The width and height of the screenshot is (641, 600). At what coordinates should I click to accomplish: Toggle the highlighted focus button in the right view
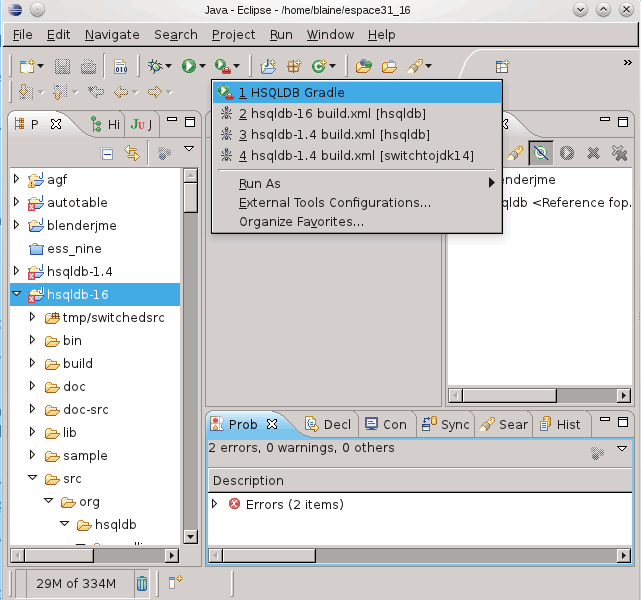click(x=541, y=153)
